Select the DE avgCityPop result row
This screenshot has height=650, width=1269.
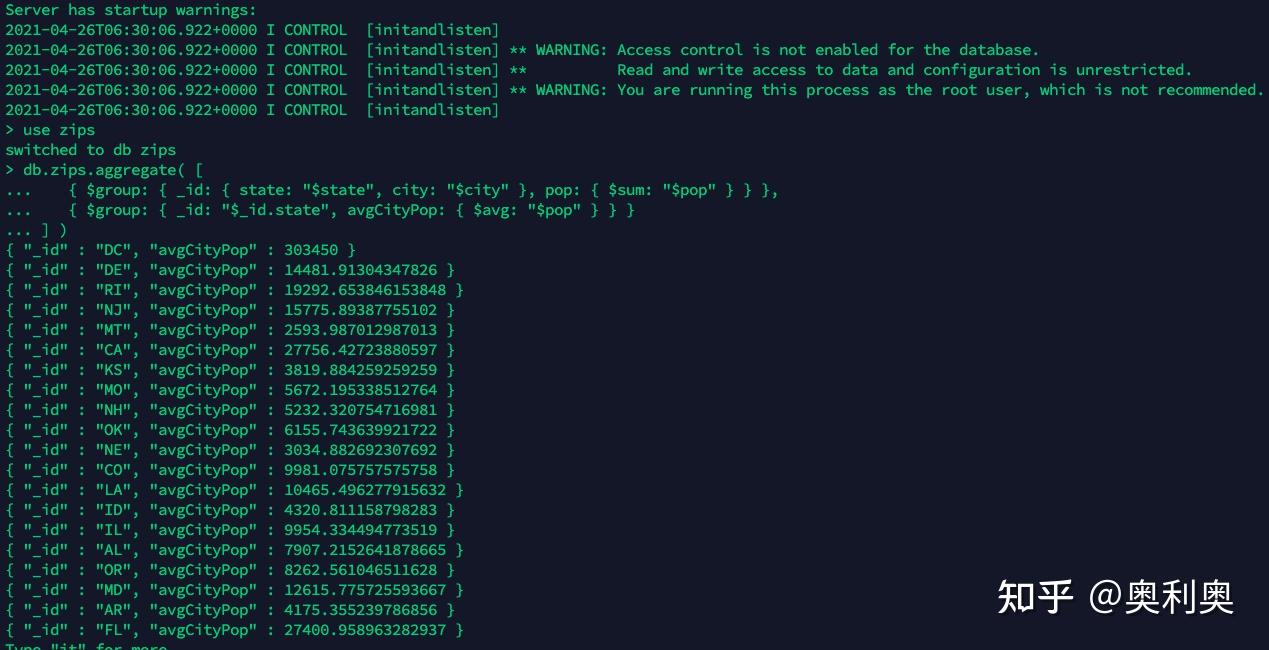(x=230, y=270)
